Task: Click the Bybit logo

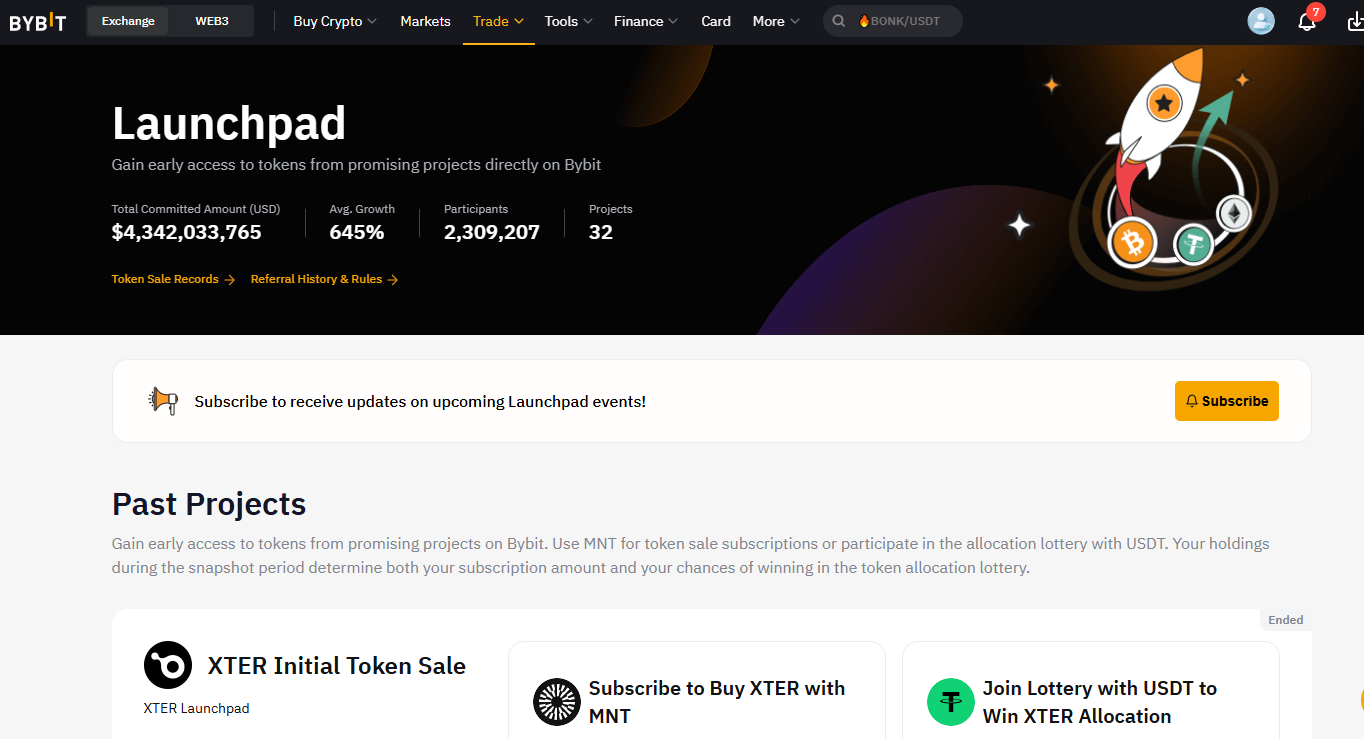Action: [38, 22]
